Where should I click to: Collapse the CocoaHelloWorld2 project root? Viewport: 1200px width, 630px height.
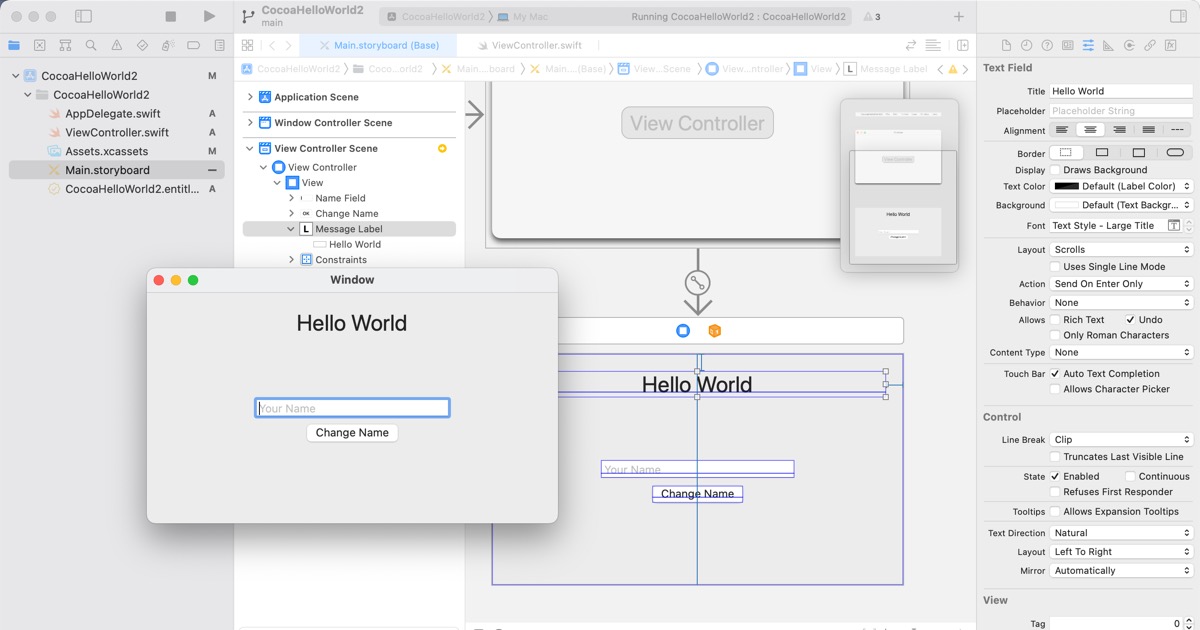[x=16, y=76]
